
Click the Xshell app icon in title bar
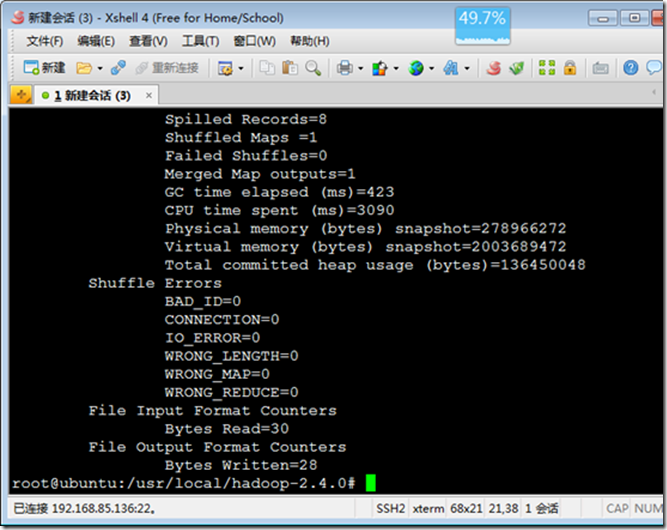18,17
